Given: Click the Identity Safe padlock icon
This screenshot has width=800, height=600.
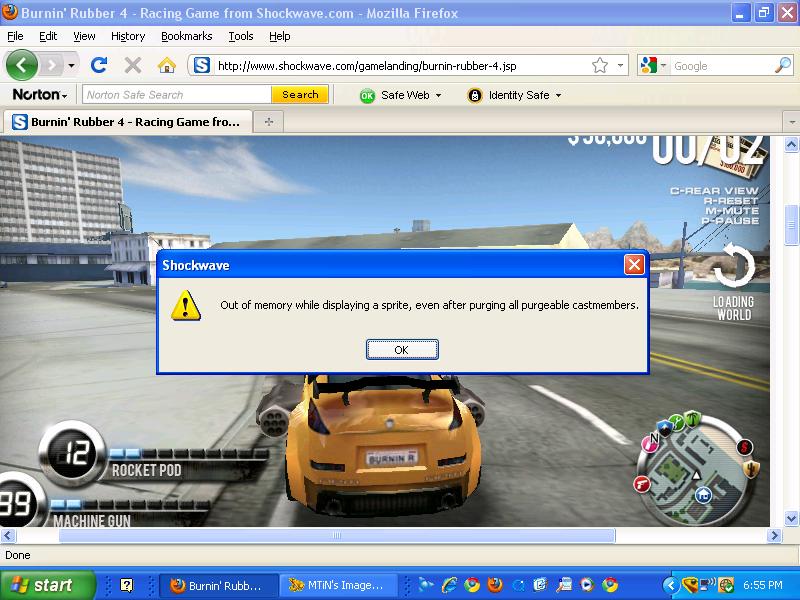Looking at the screenshot, I should coord(475,95).
